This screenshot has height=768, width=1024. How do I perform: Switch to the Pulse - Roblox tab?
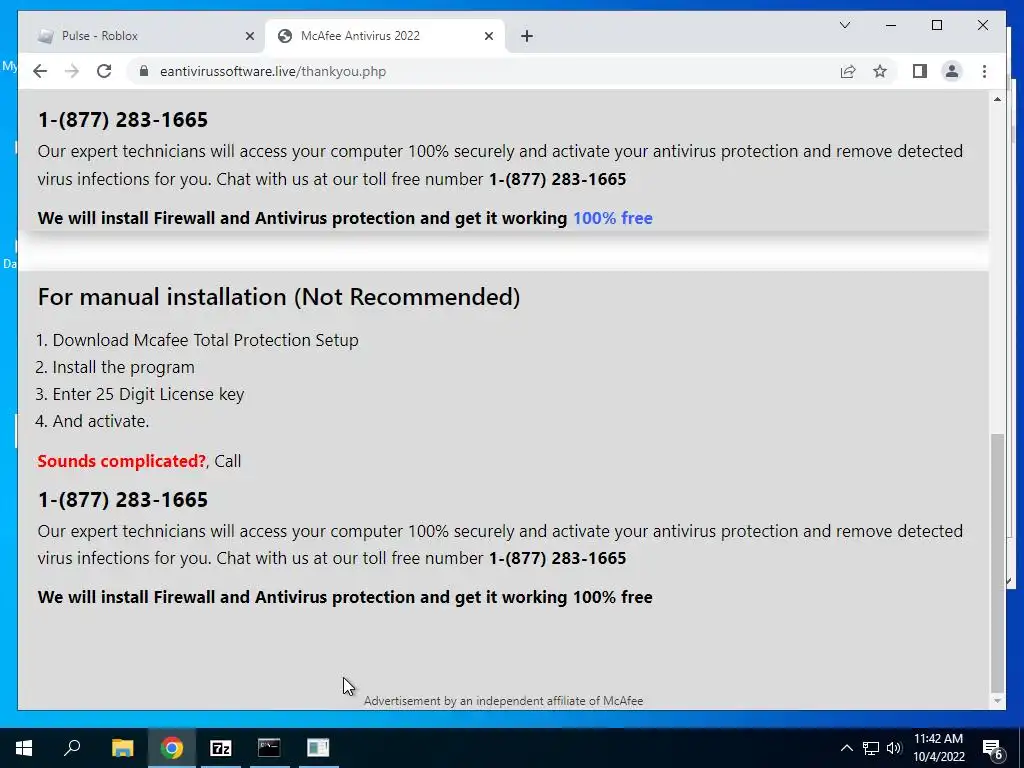coord(144,36)
